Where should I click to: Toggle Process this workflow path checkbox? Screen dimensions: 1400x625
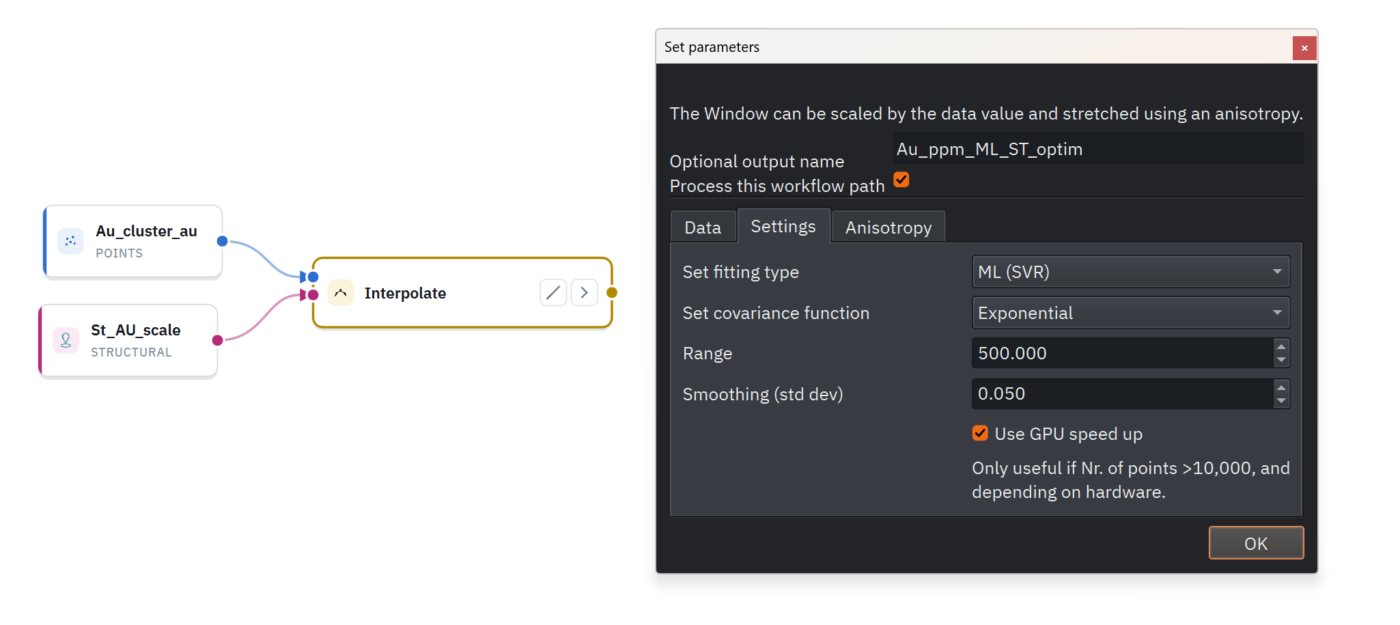tap(901, 180)
